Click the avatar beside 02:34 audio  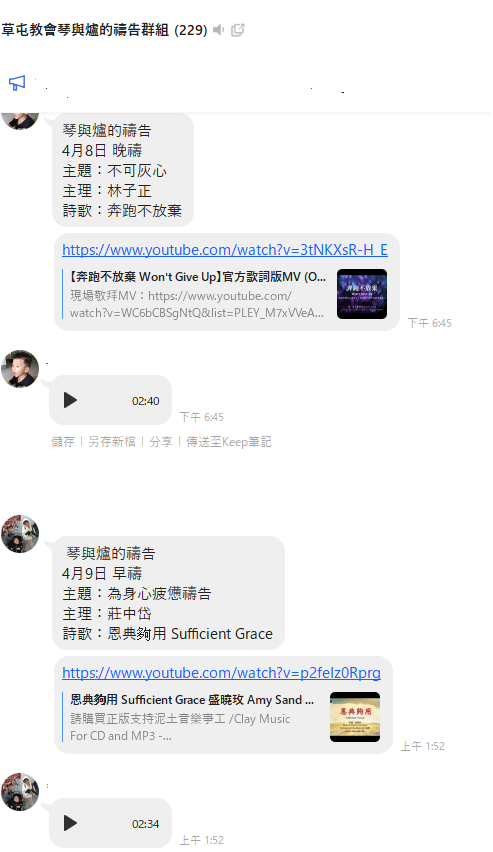[x=20, y=792]
